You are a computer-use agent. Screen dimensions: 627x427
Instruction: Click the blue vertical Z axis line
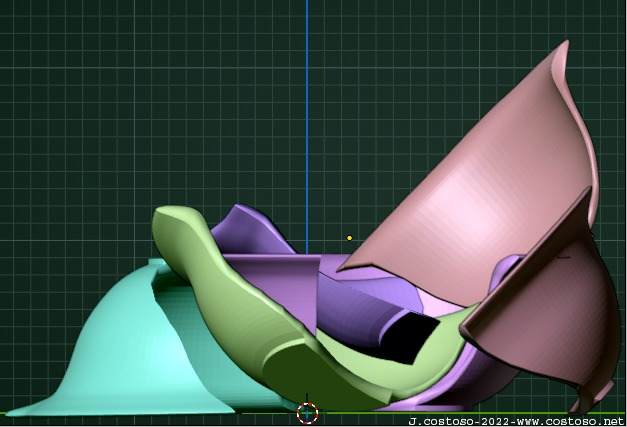307,100
